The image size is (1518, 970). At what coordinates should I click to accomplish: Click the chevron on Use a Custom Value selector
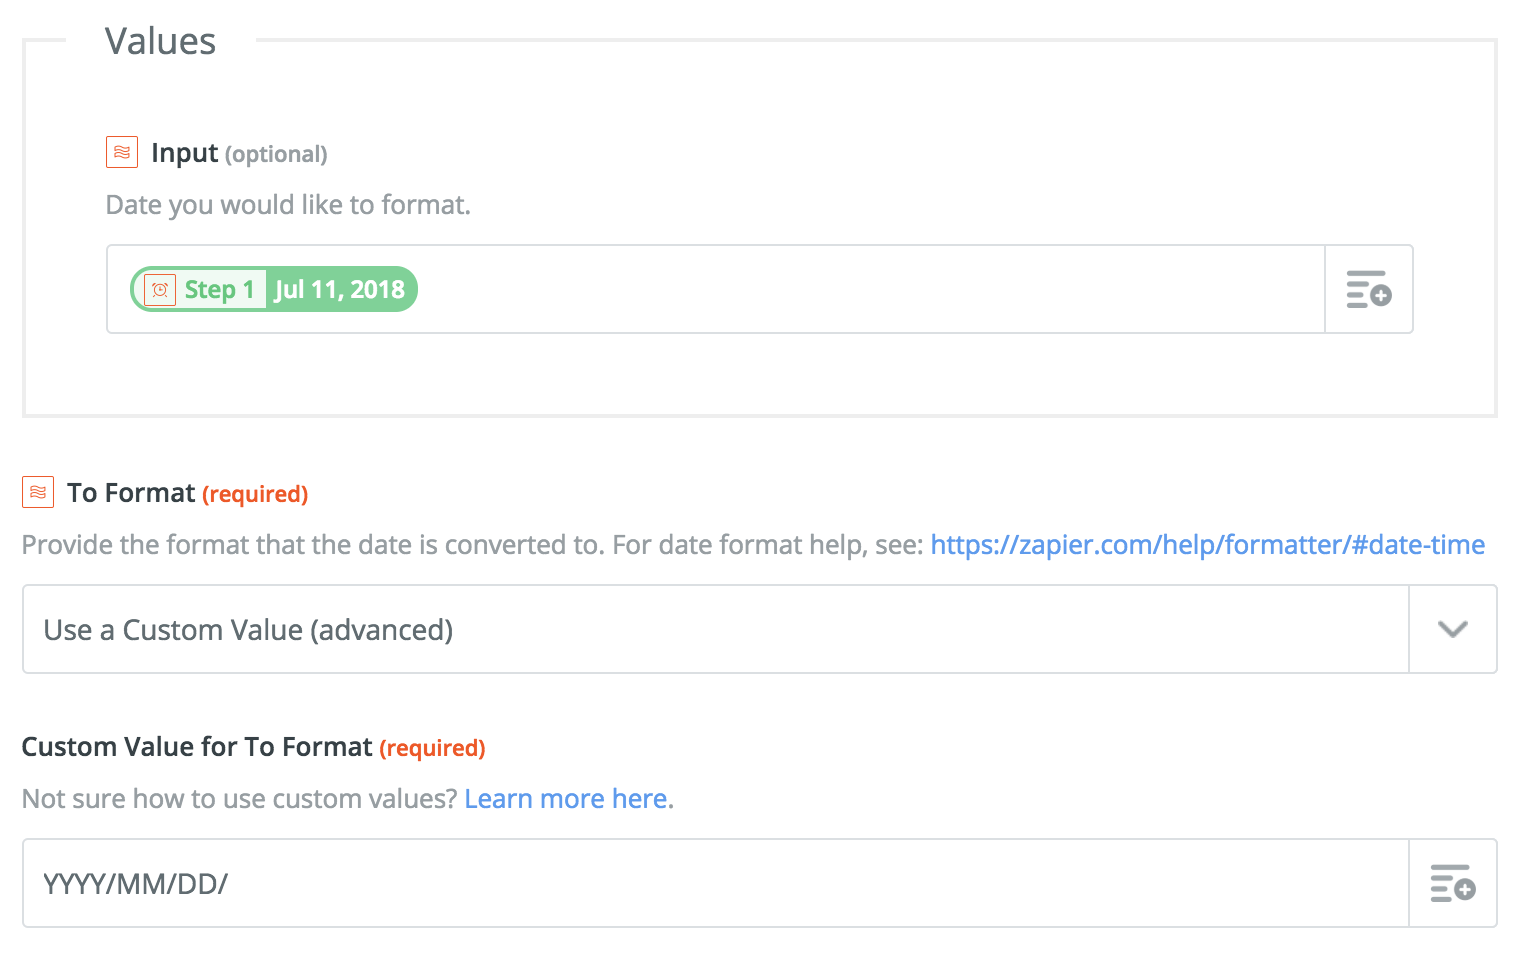point(1452,629)
